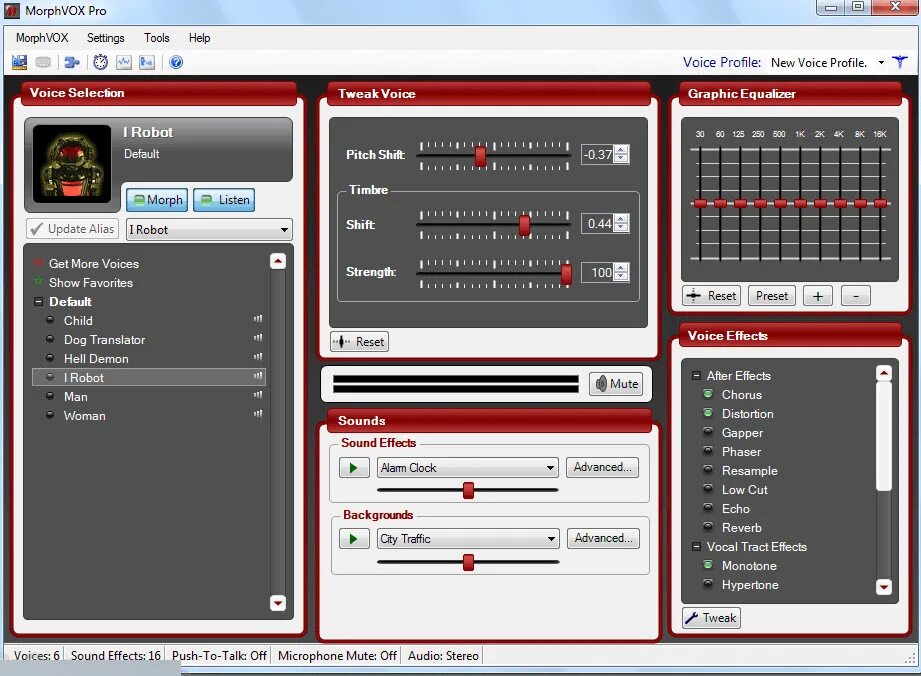This screenshot has width=921, height=676.
Task: Enable the Resample effect
Action: (708, 470)
